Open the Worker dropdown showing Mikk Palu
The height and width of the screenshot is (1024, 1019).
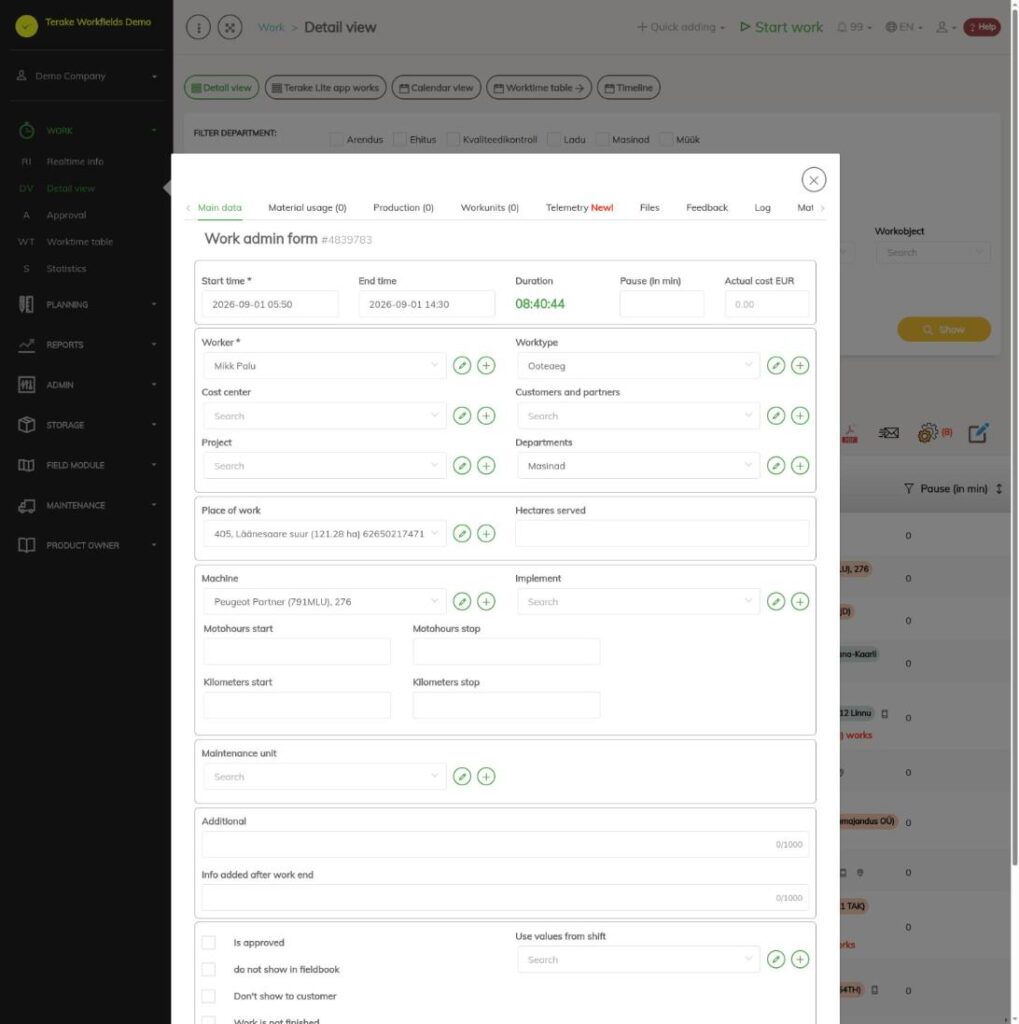click(325, 366)
